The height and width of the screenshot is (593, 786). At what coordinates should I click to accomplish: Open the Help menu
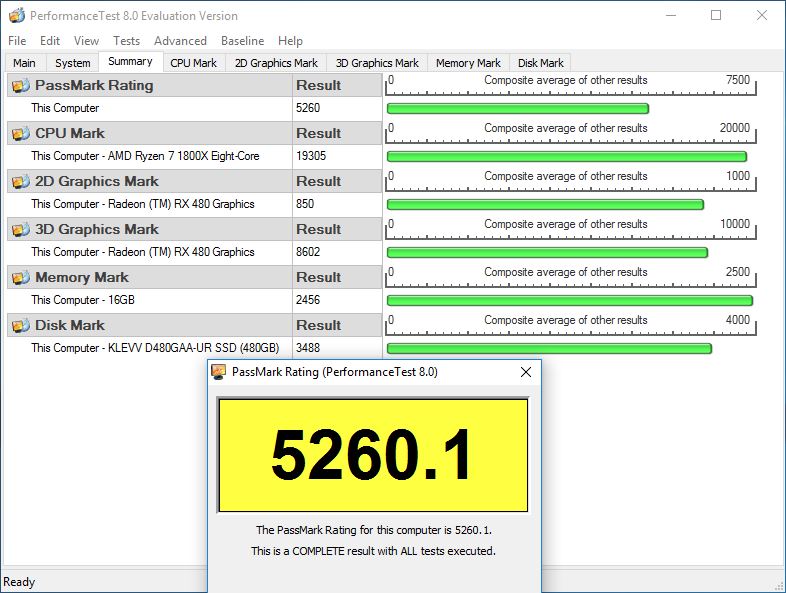click(290, 41)
